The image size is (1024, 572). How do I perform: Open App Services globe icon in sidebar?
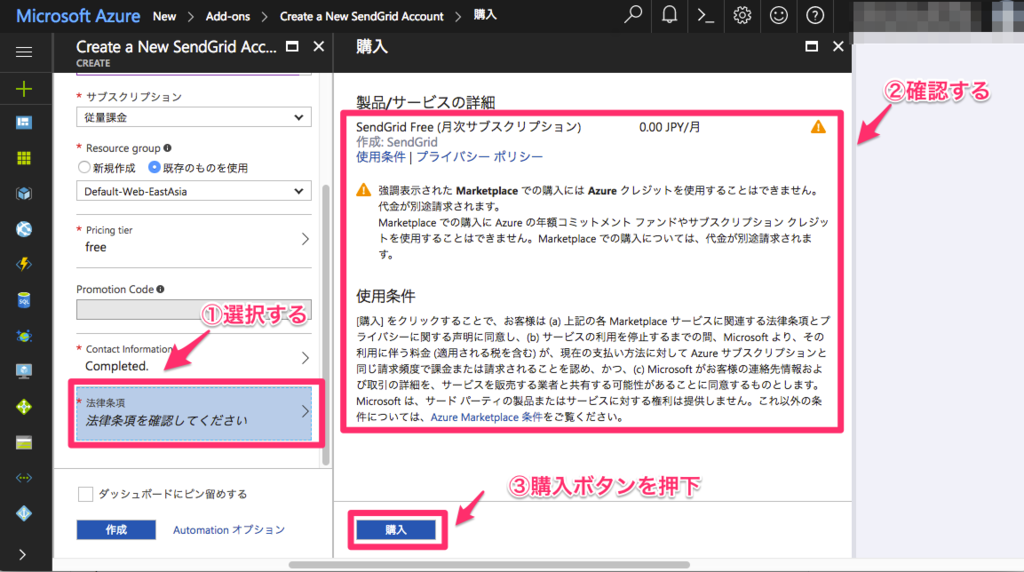24,229
